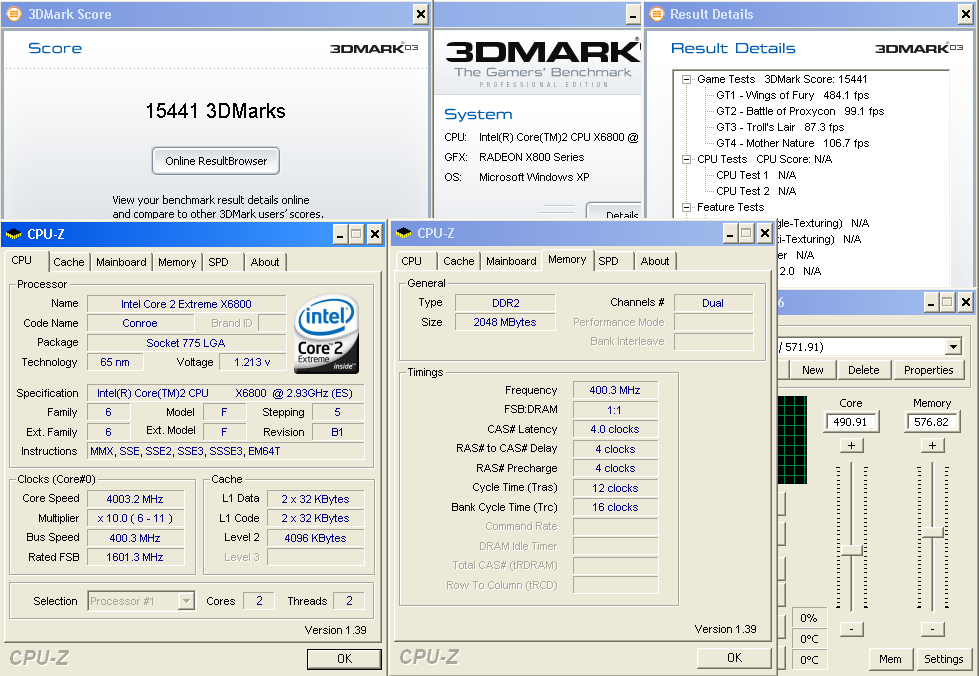
Task: Open Mainboard tab in left CPU-Z window
Action: 121,262
